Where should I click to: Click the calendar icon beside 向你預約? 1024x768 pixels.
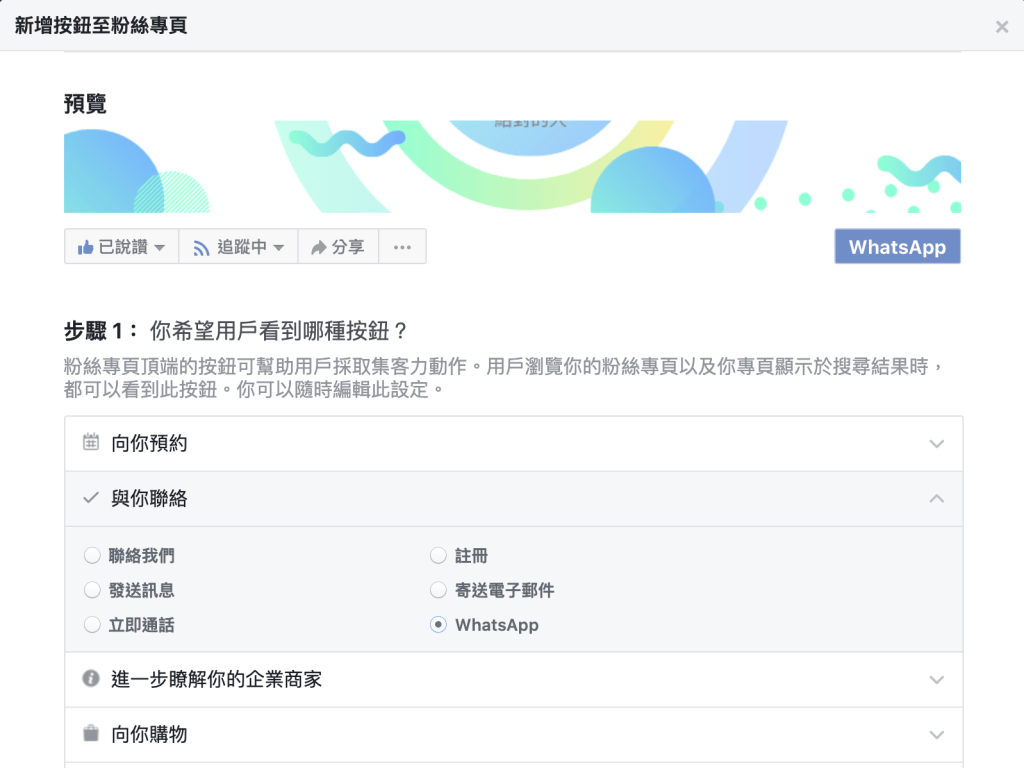point(91,443)
